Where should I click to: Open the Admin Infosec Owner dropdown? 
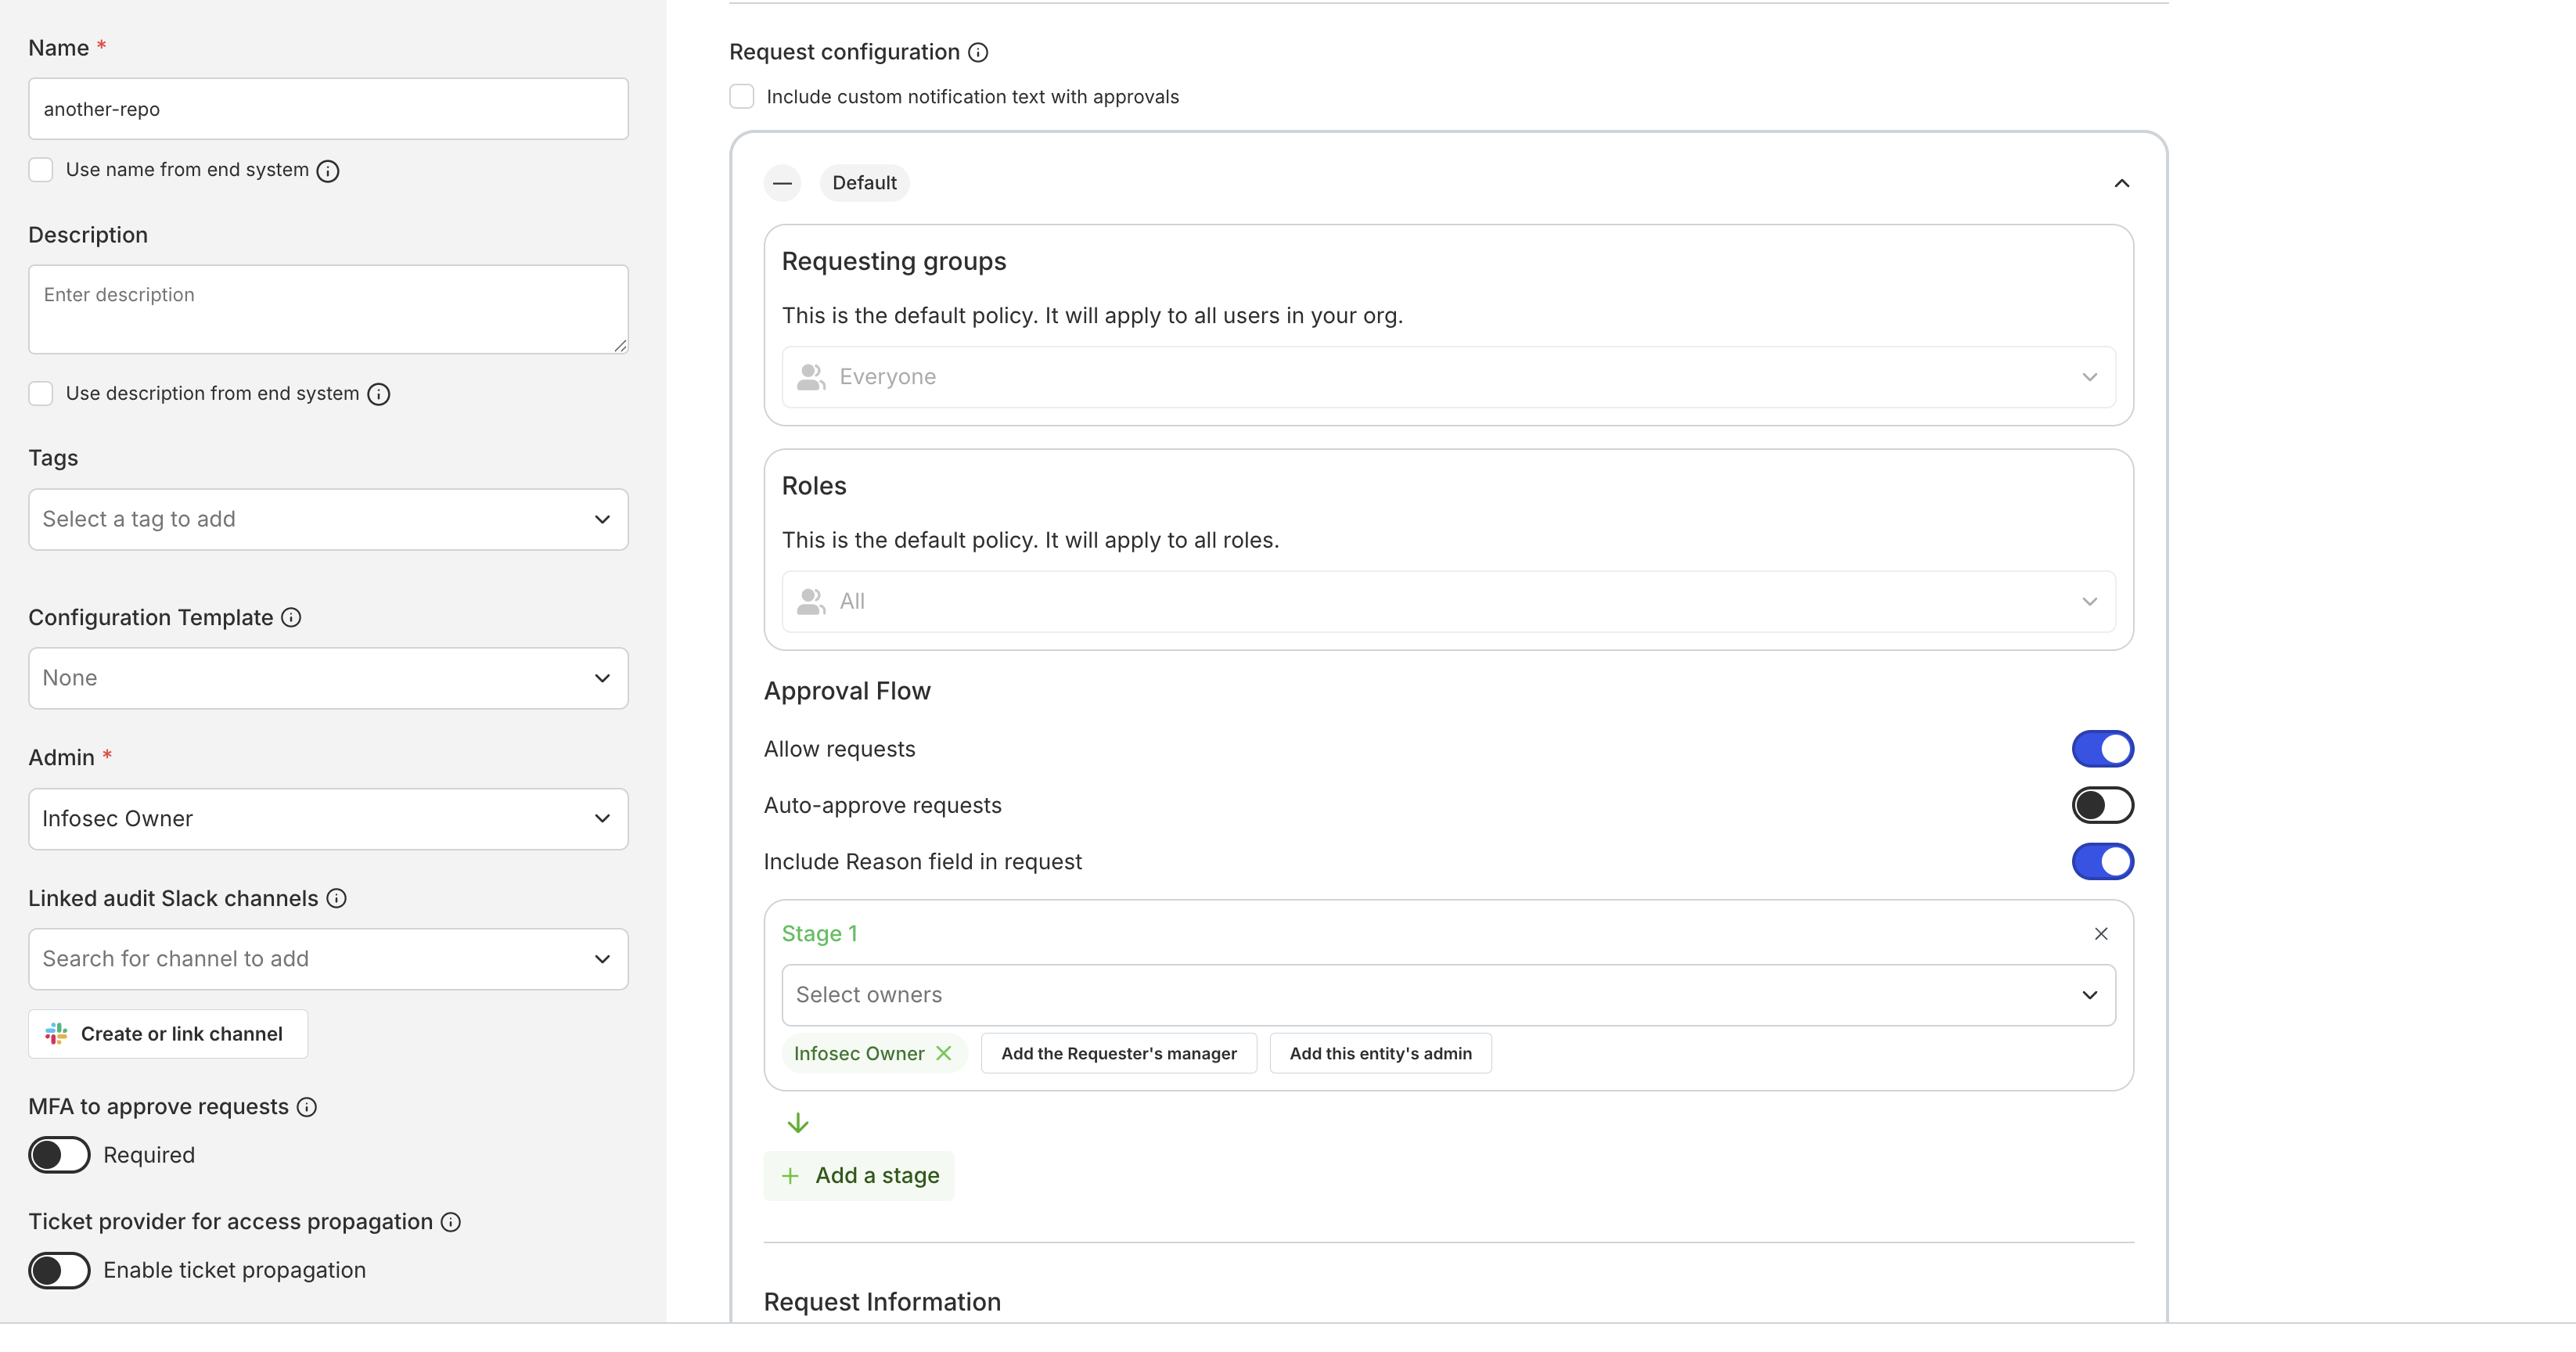click(328, 818)
